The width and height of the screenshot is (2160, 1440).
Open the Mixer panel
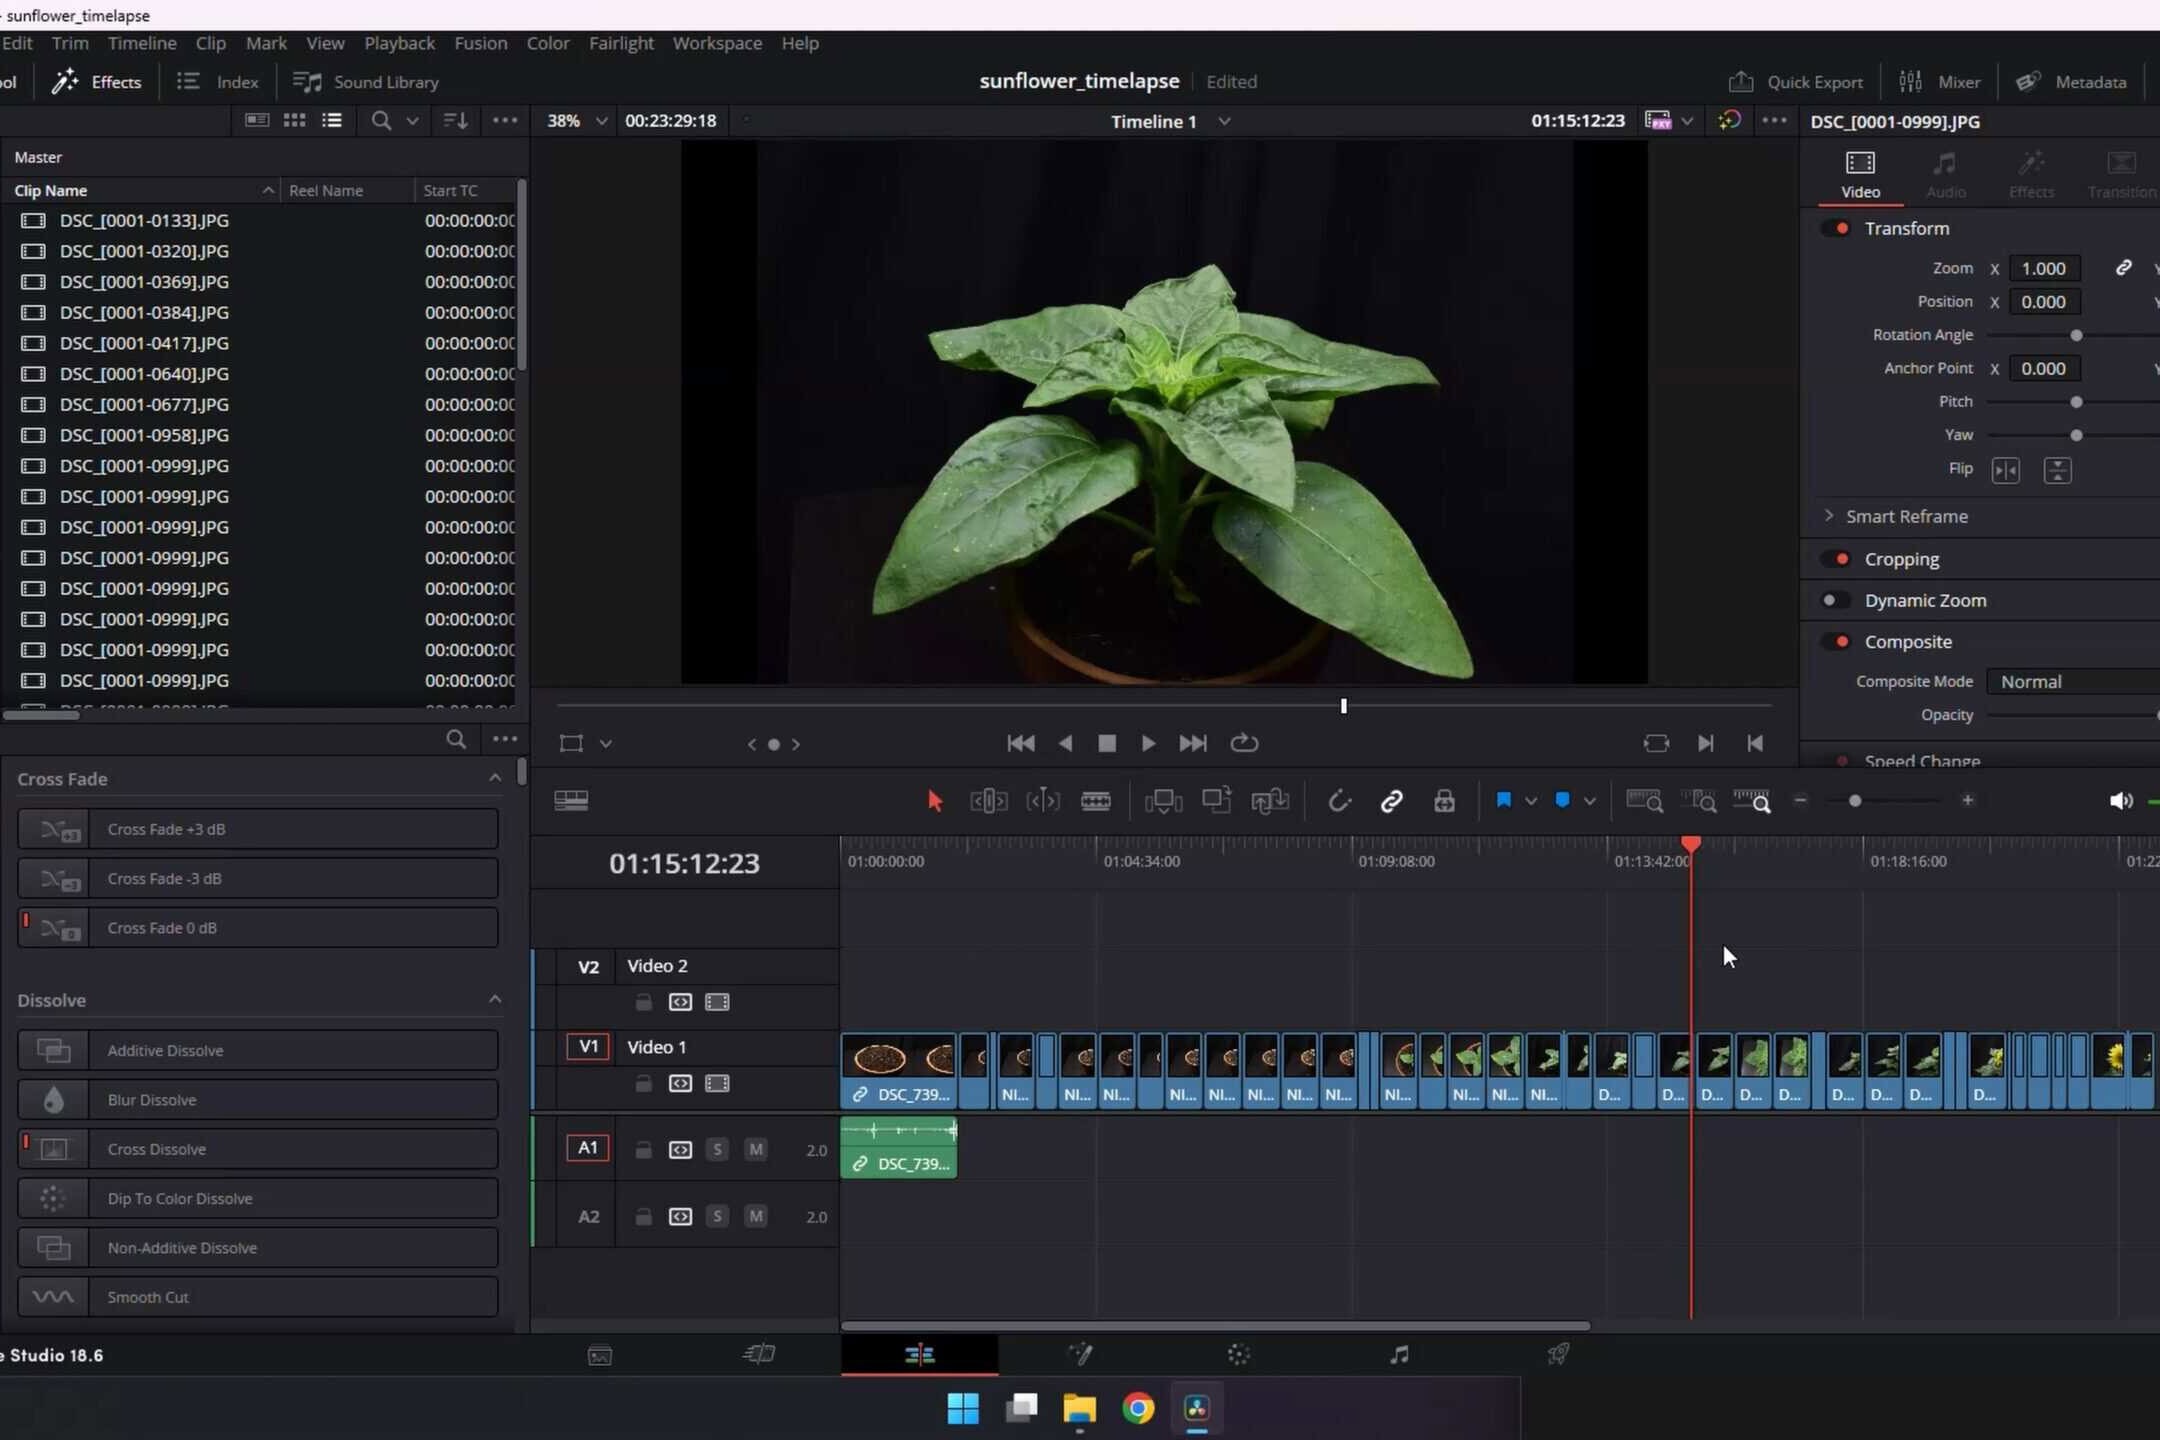1939,82
